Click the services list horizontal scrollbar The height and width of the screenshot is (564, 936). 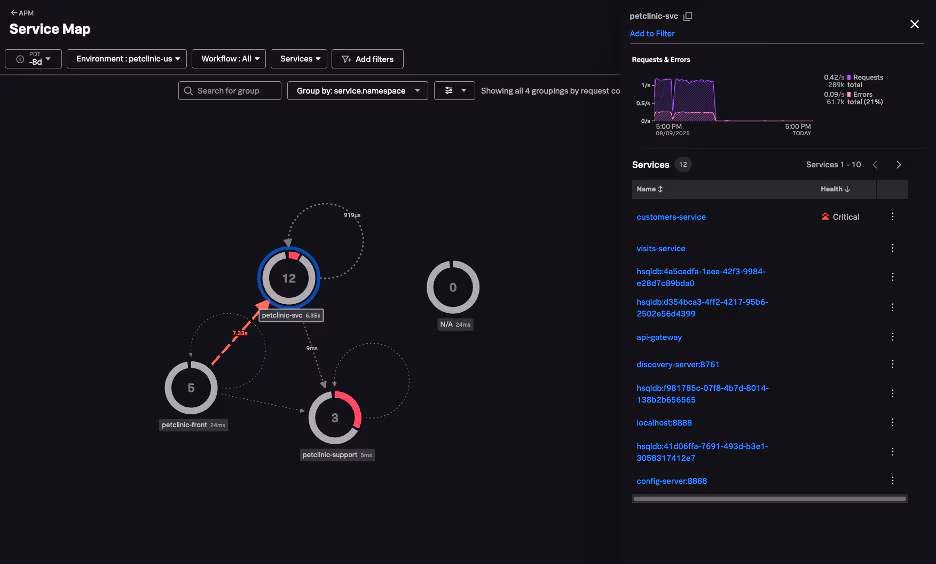769,498
